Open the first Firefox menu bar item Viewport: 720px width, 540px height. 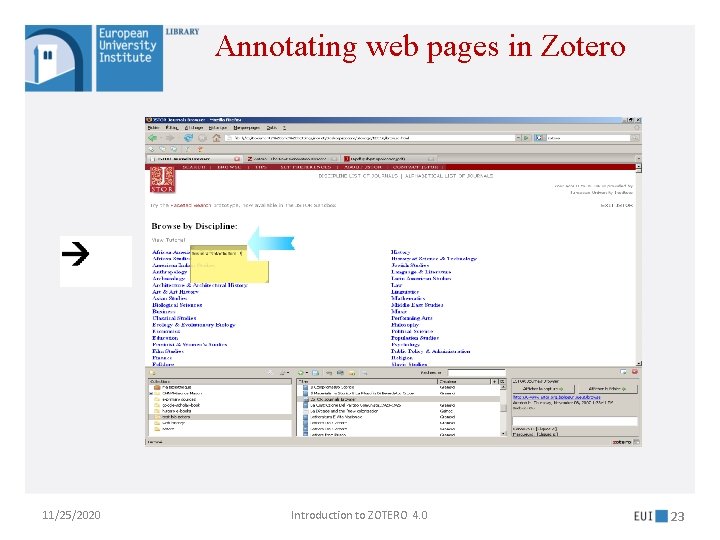pyautogui.click(x=153, y=128)
